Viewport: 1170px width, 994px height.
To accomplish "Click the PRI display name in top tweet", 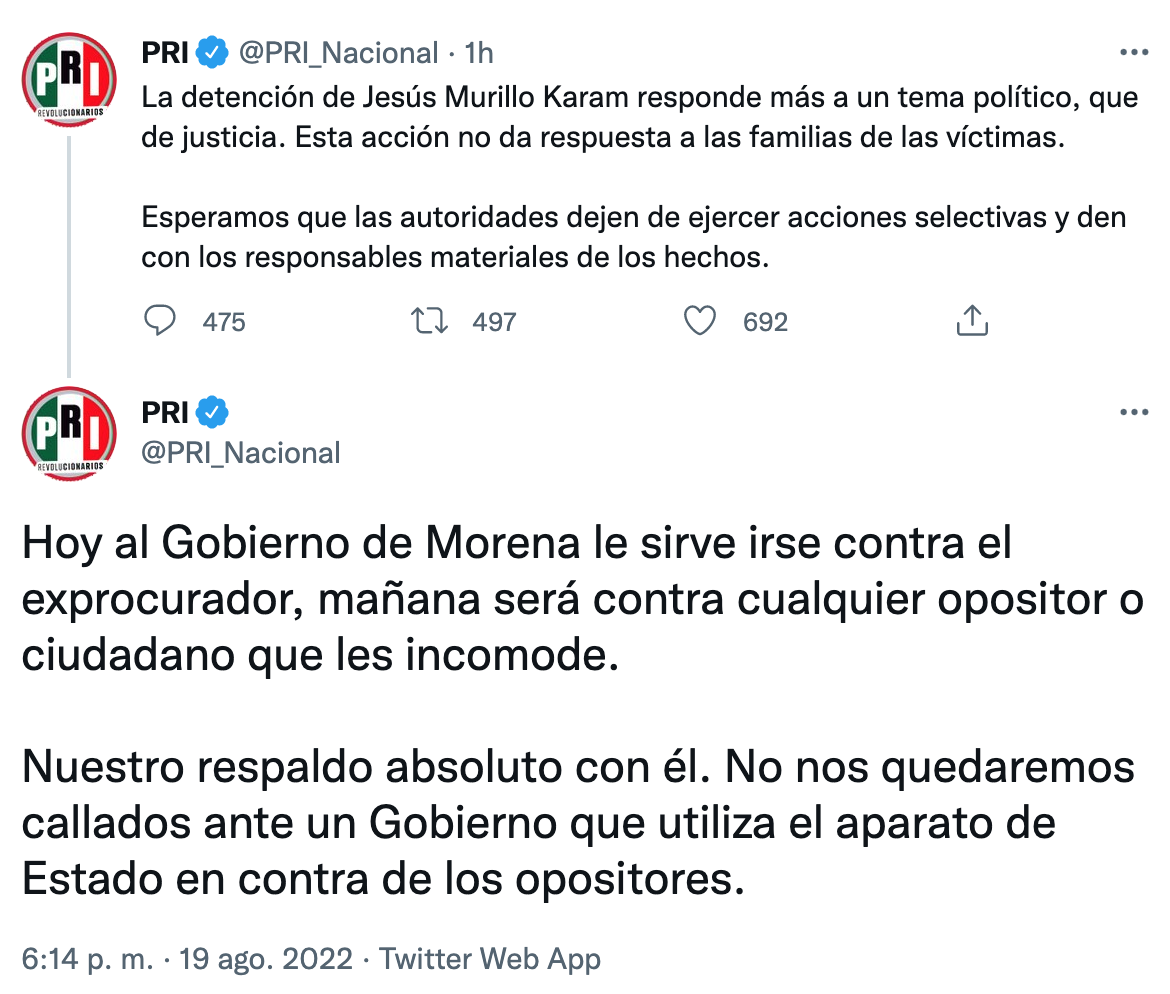I will pyautogui.click(x=165, y=52).
